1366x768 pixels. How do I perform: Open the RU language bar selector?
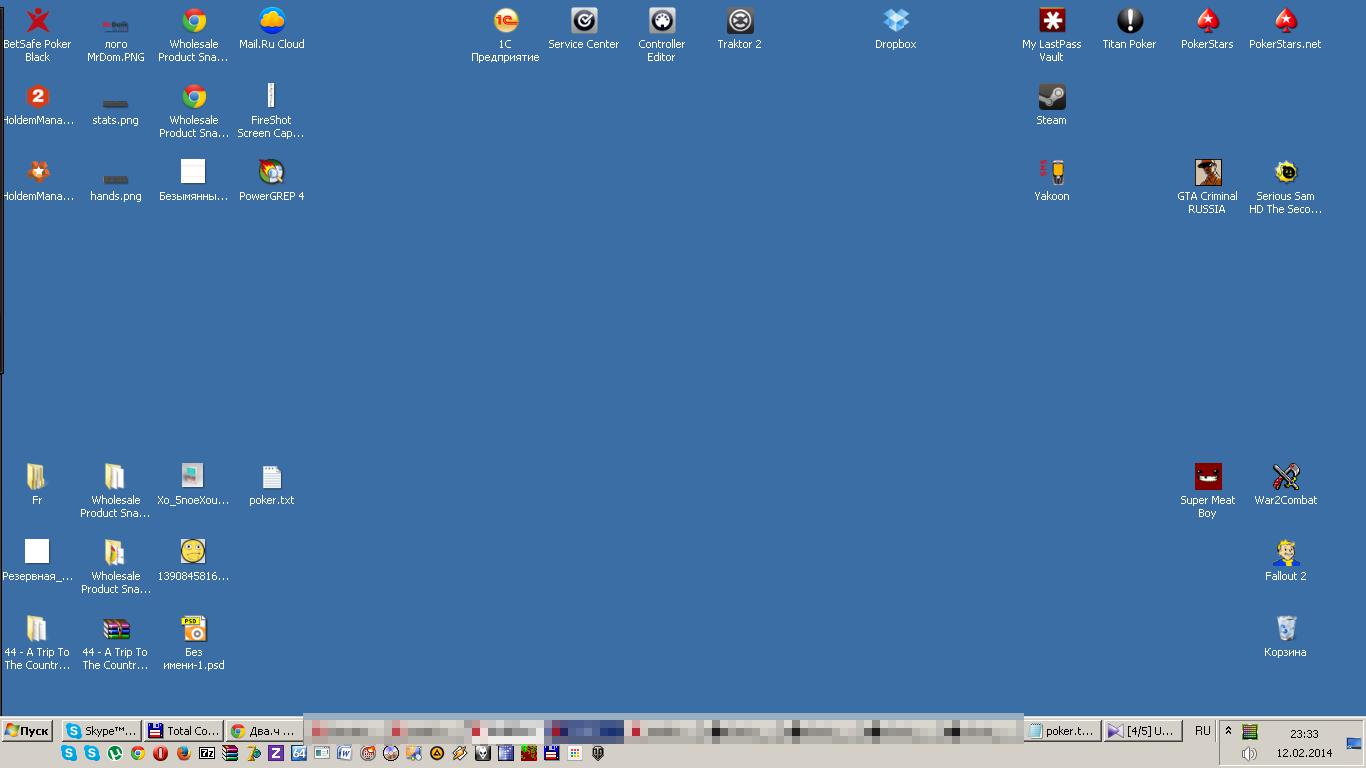click(1203, 731)
